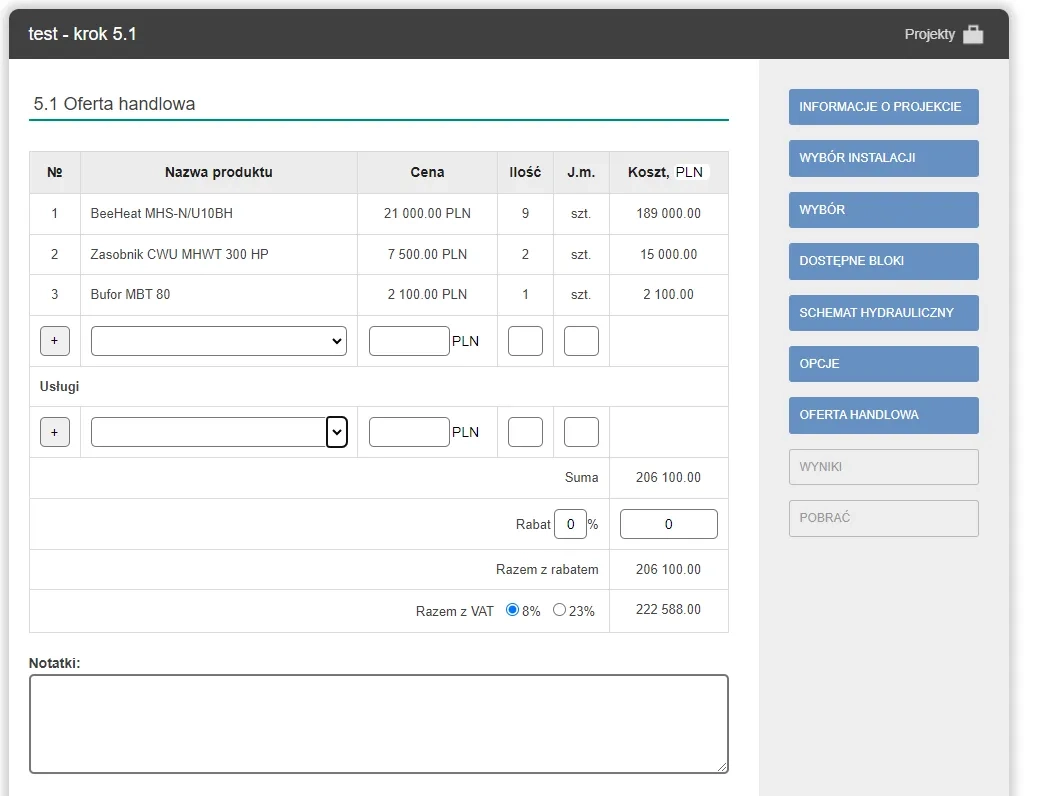
Task: Open the Usługi service dropdown
Action: 218,432
